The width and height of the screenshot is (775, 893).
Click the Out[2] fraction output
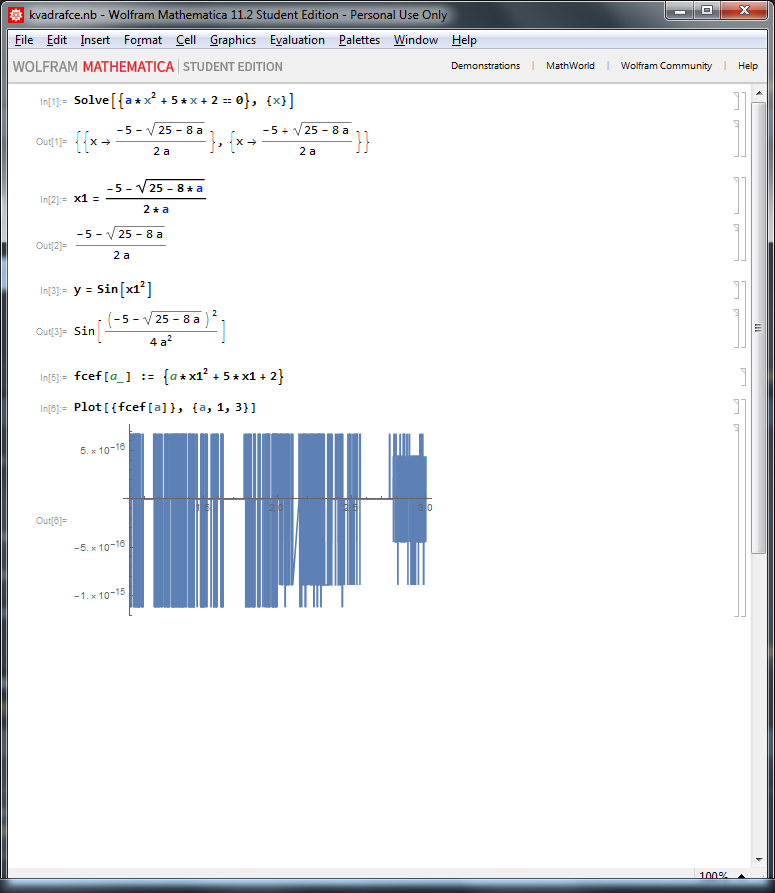121,244
